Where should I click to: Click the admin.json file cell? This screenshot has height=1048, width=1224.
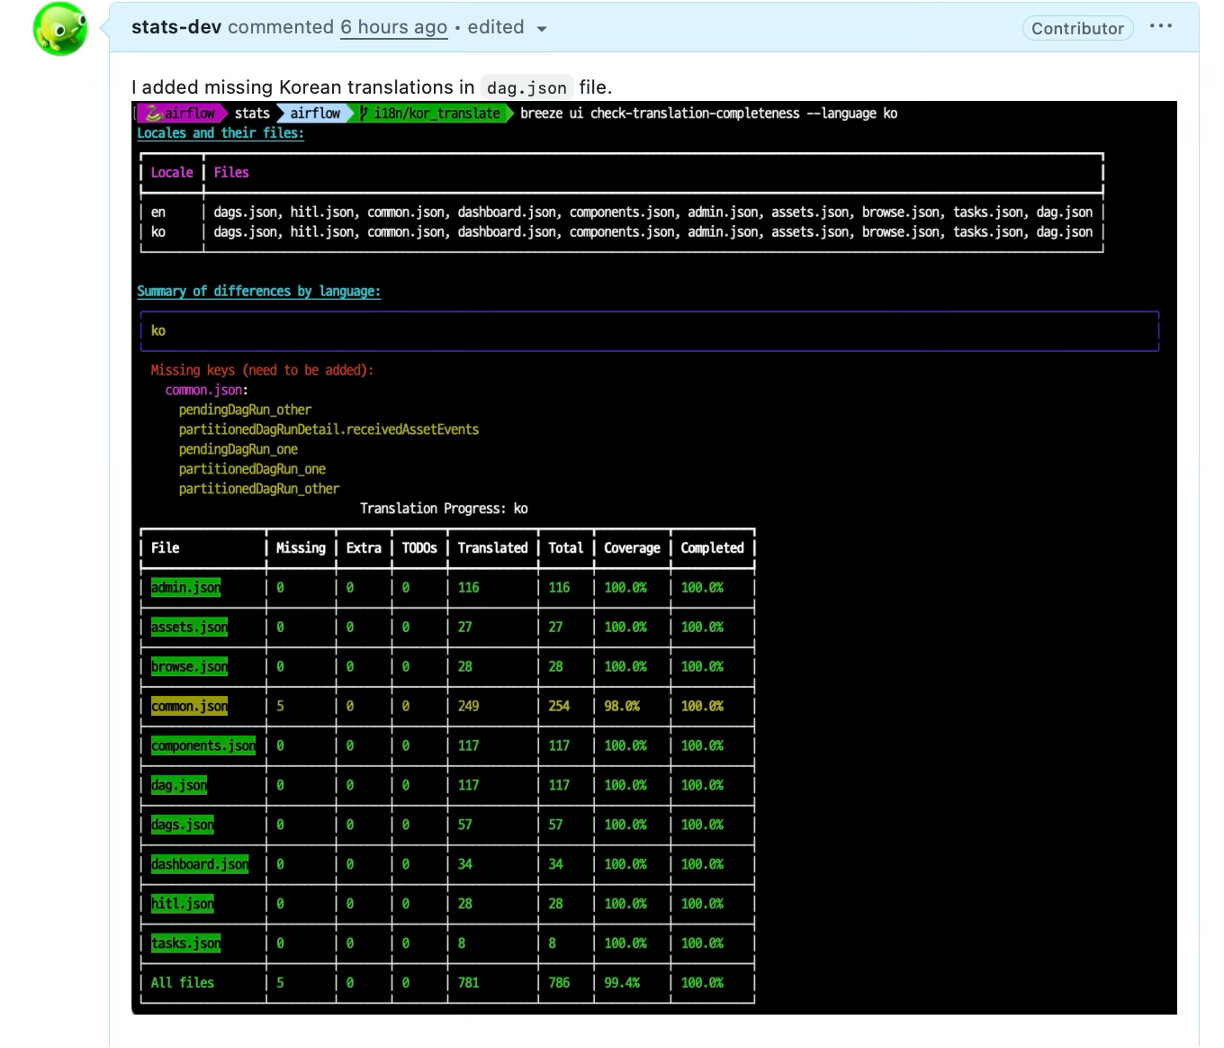(186, 588)
